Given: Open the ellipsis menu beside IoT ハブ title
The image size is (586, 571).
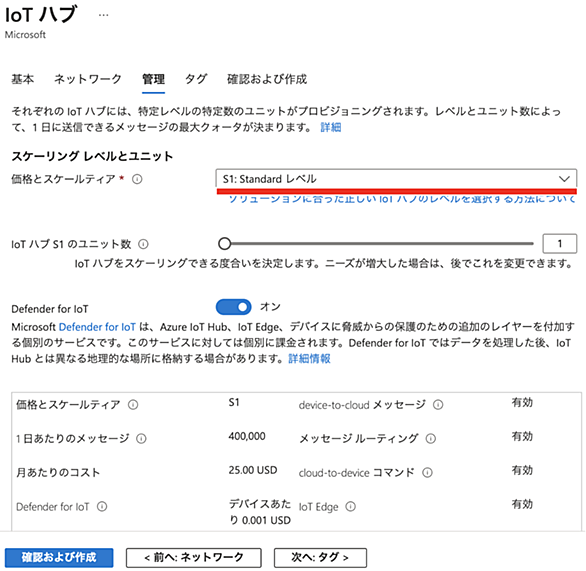Looking at the screenshot, I should pyautogui.click(x=104, y=15).
